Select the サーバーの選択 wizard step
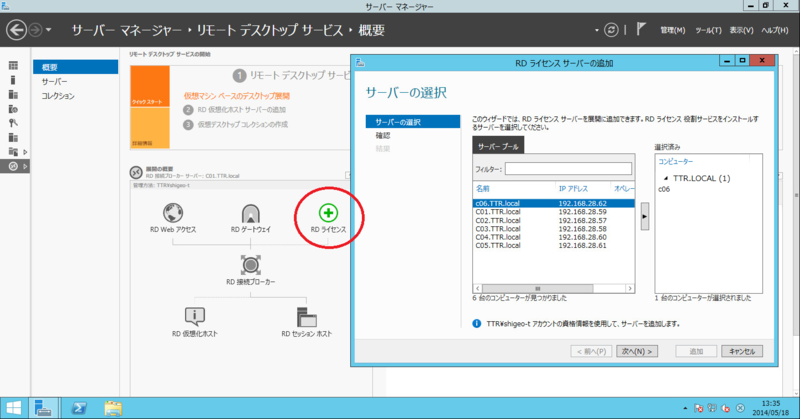This screenshot has height=419, width=800. point(413,122)
